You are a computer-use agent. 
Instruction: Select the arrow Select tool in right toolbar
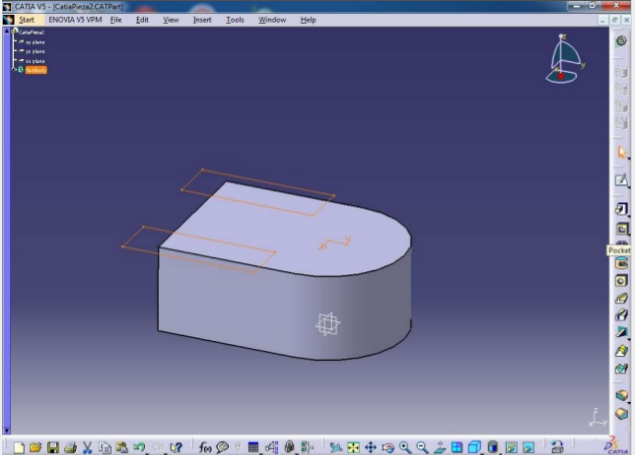pyautogui.click(x=622, y=153)
